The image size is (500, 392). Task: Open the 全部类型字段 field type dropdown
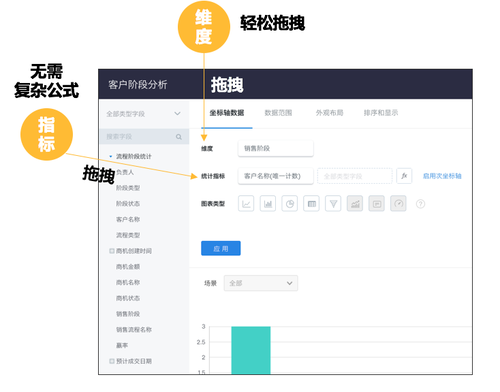[144, 114]
